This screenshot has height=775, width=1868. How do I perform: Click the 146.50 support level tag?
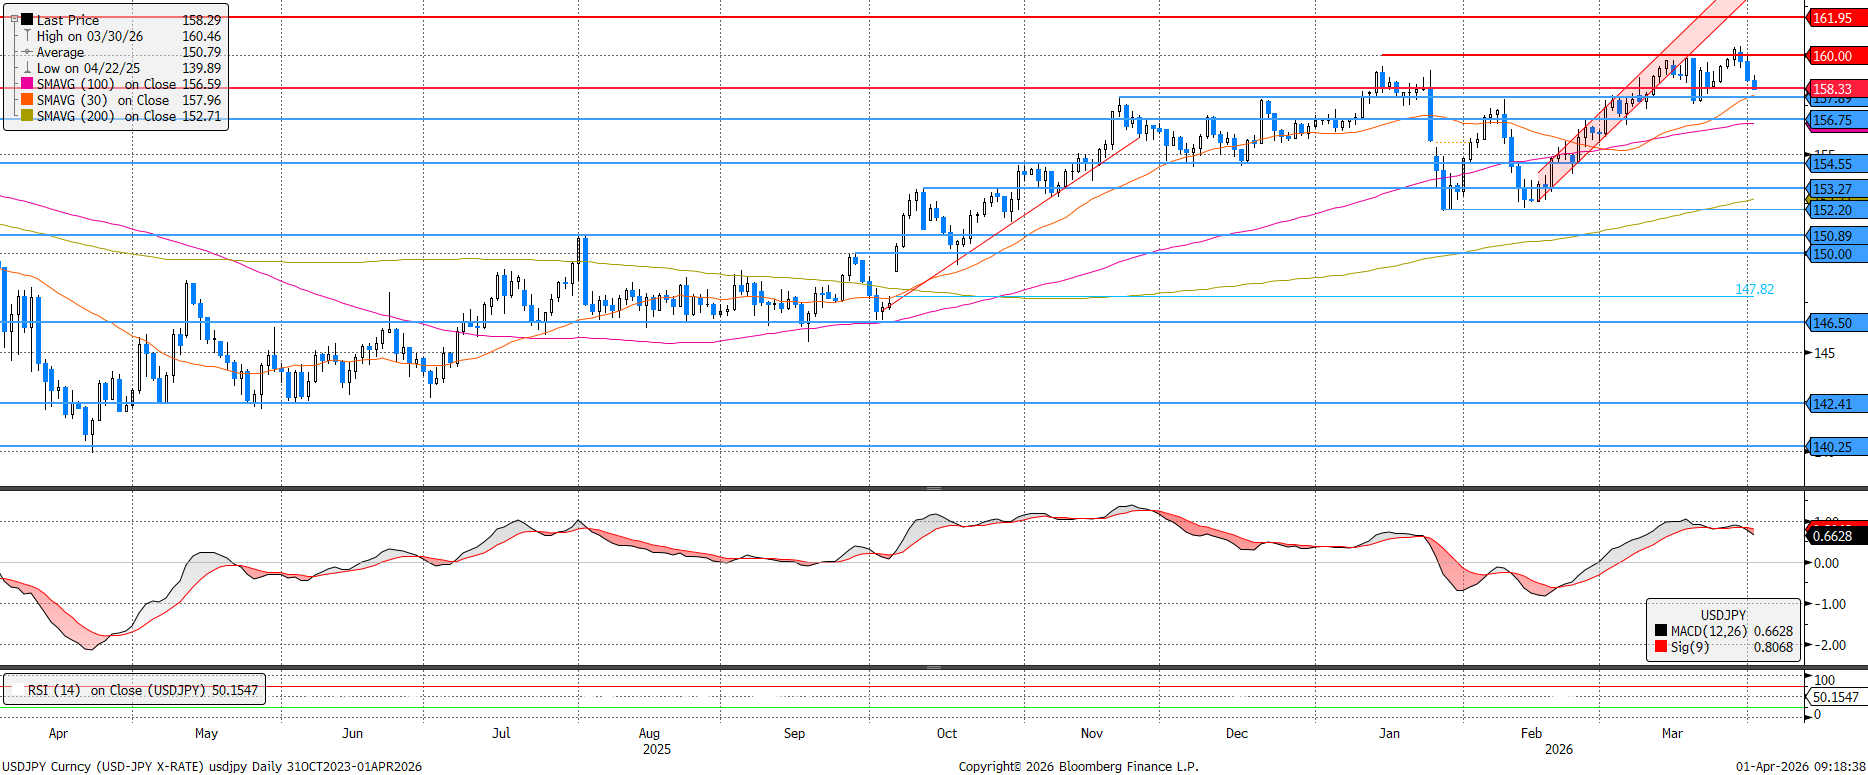click(x=1836, y=323)
